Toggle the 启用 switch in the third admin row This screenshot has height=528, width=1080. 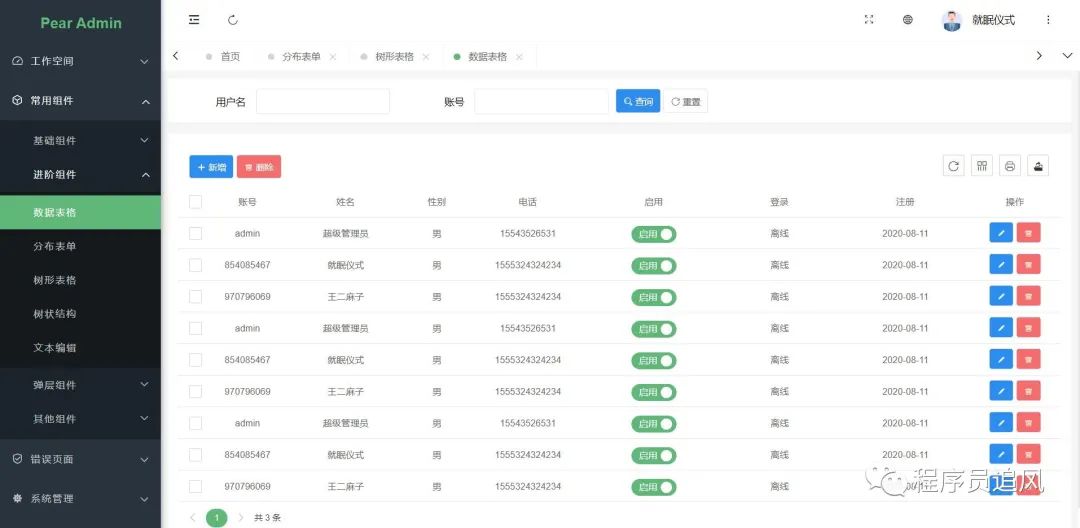click(654, 424)
